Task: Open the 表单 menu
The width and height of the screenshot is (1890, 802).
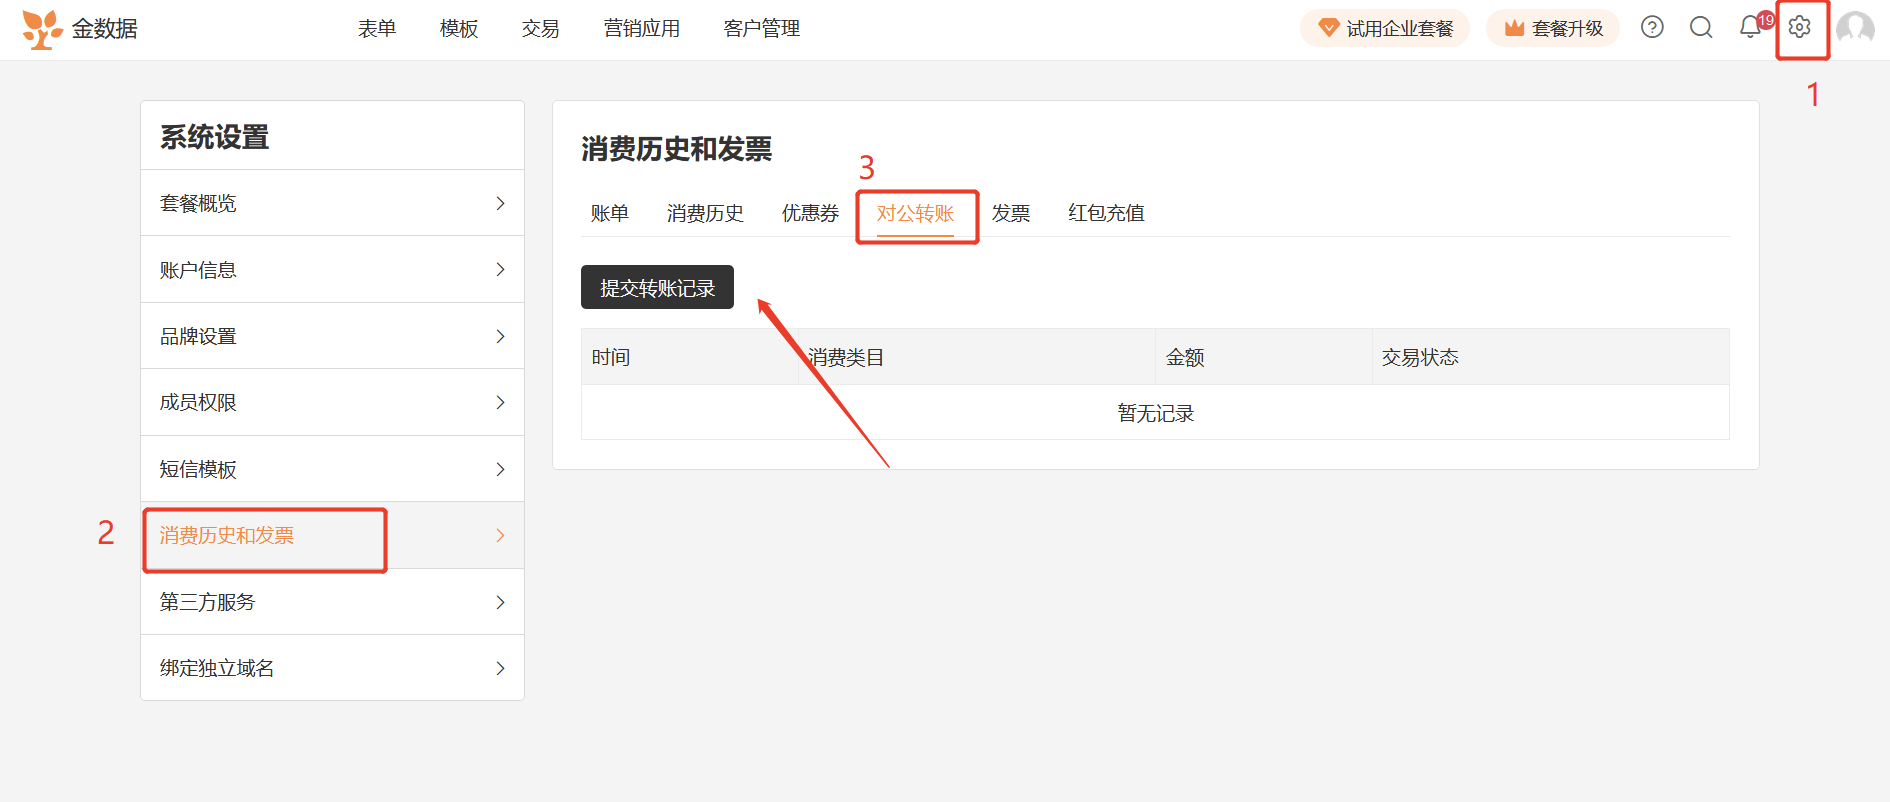Action: [x=377, y=29]
